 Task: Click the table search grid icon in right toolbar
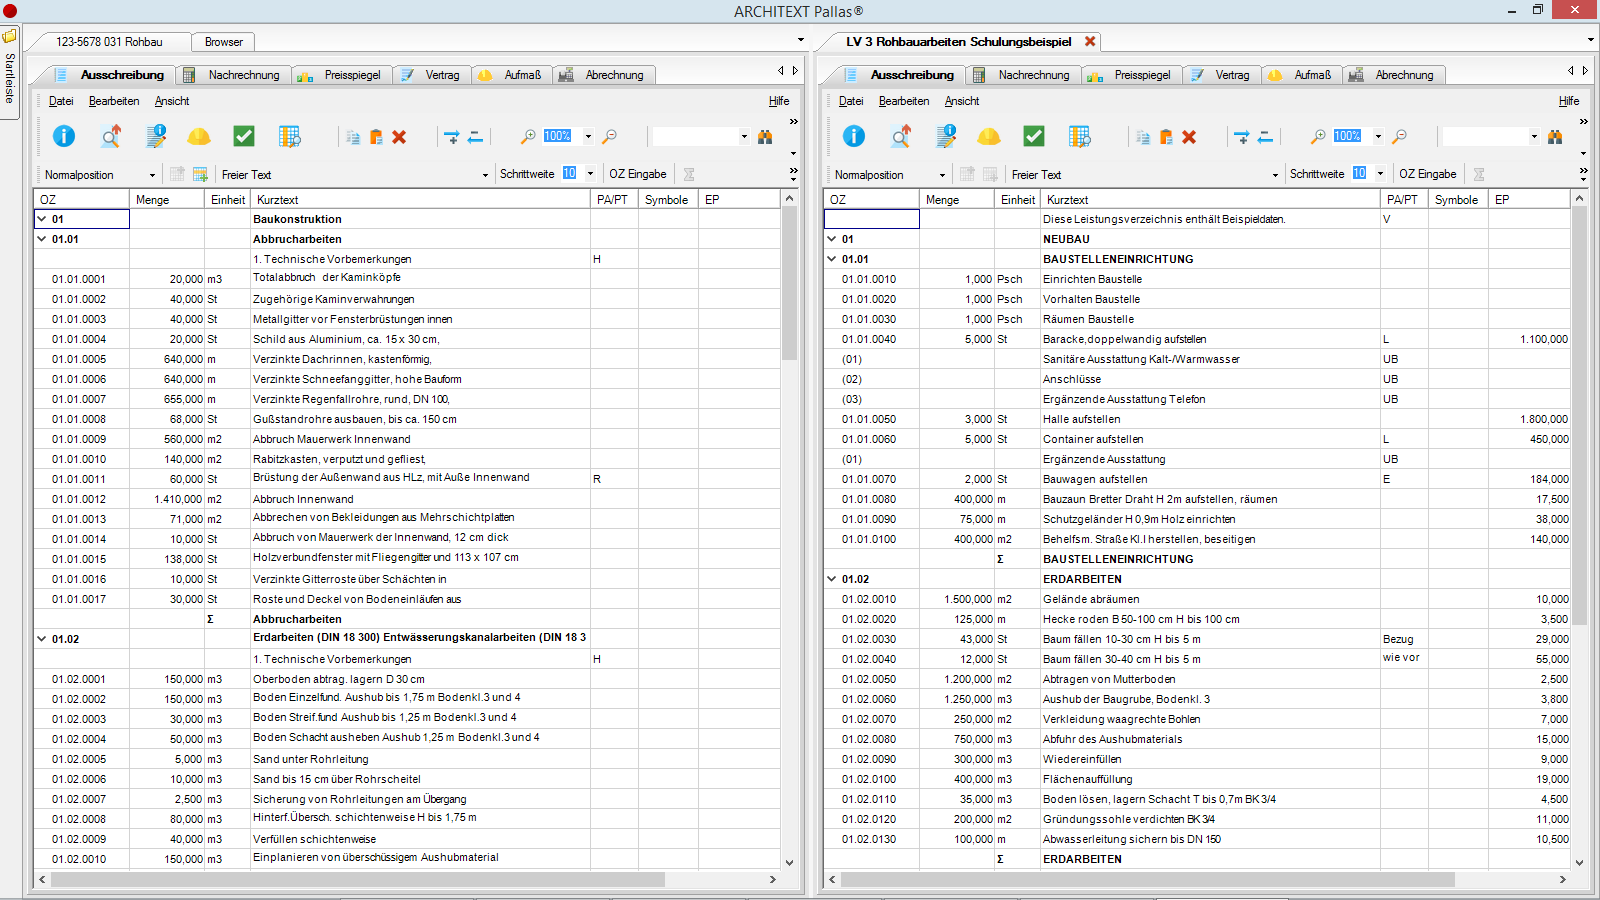[x=1079, y=136]
